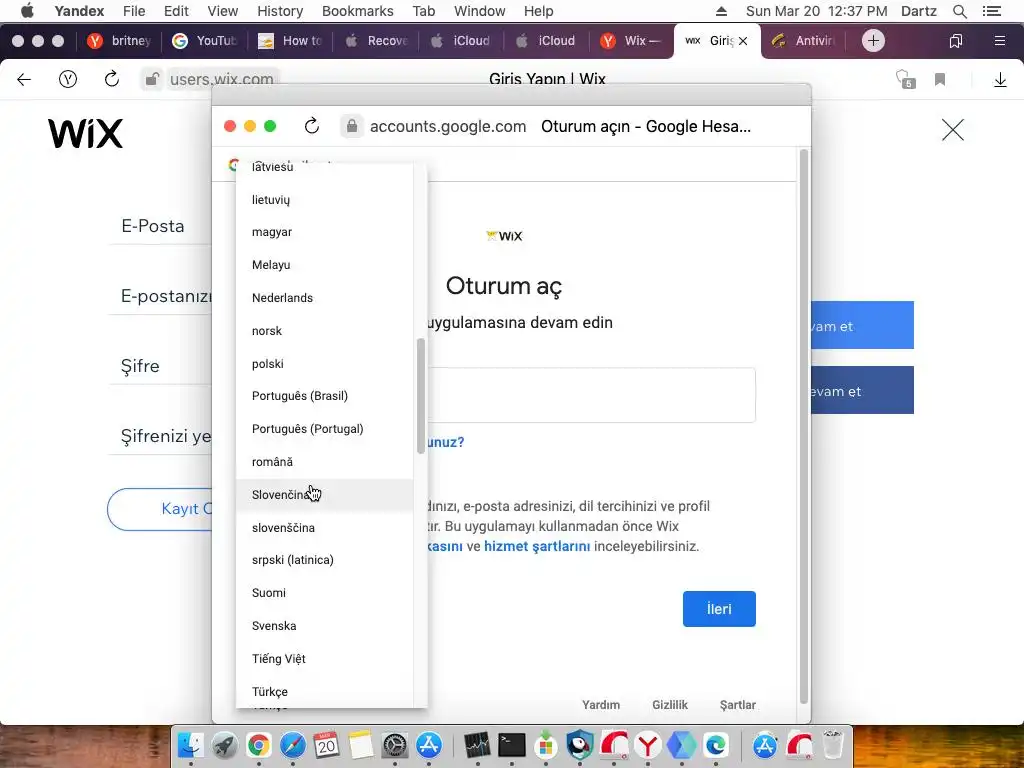Viewport: 1024px width, 768px height.
Task: Open the File menu
Action: (x=134, y=11)
